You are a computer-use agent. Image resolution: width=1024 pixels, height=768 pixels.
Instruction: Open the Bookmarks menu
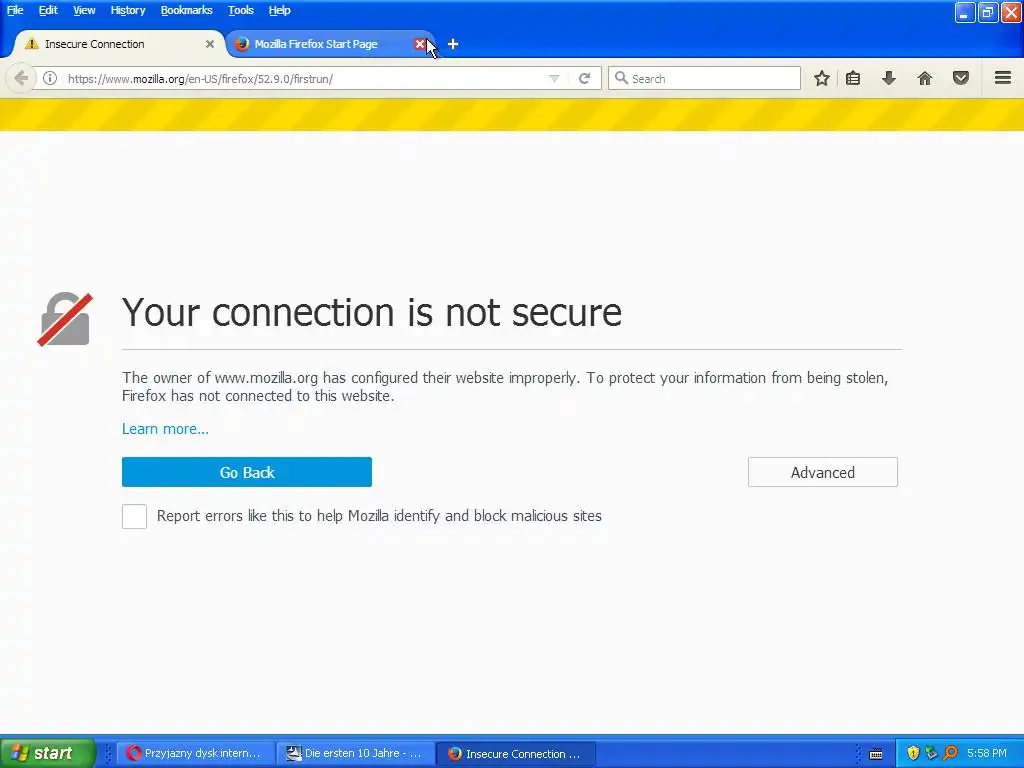(x=186, y=10)
